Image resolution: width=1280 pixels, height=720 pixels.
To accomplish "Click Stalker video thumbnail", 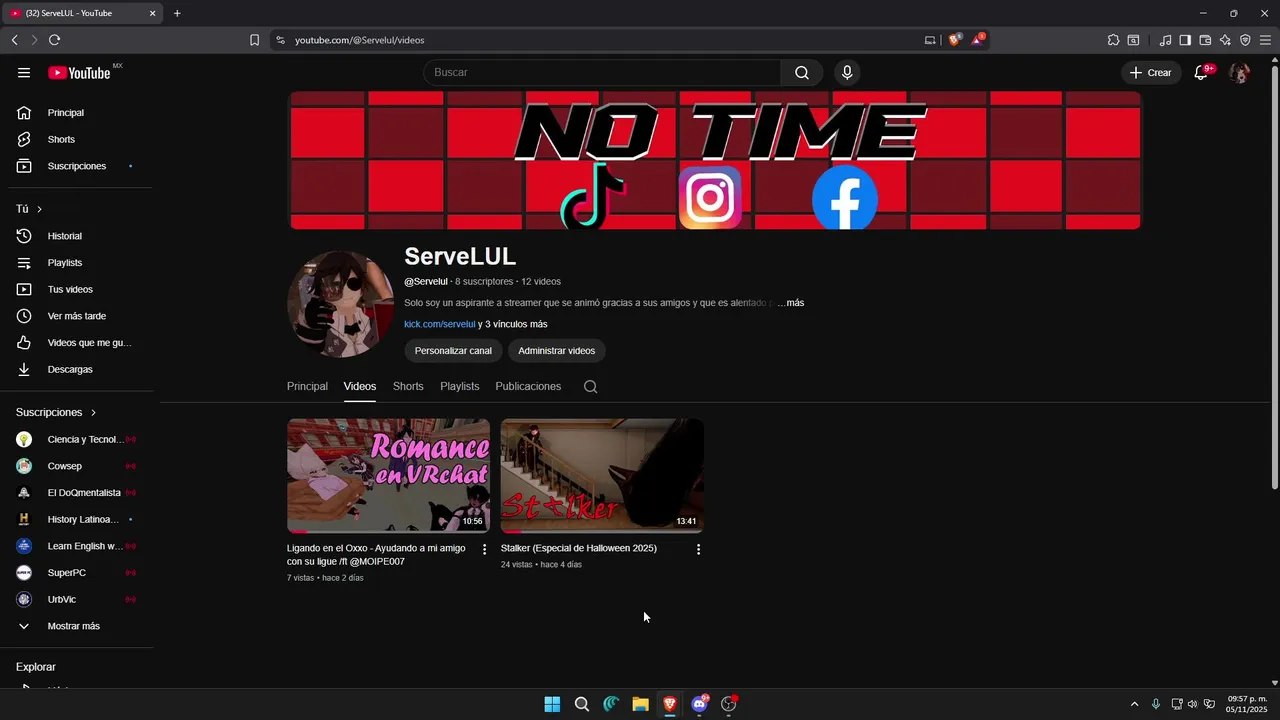I will [x=602, y=476].
